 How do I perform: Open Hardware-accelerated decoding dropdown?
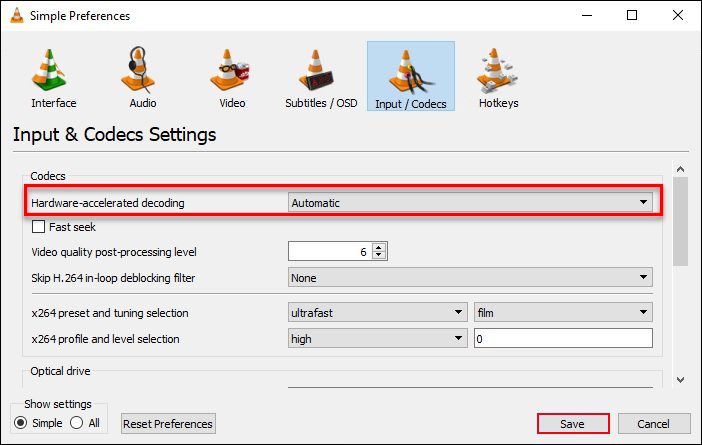point(470,203)
